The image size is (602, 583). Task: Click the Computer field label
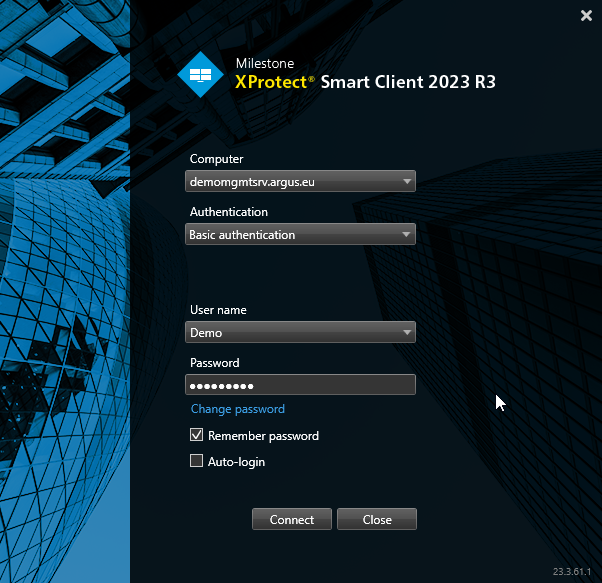pyautogui.click(x=217, y=159)
